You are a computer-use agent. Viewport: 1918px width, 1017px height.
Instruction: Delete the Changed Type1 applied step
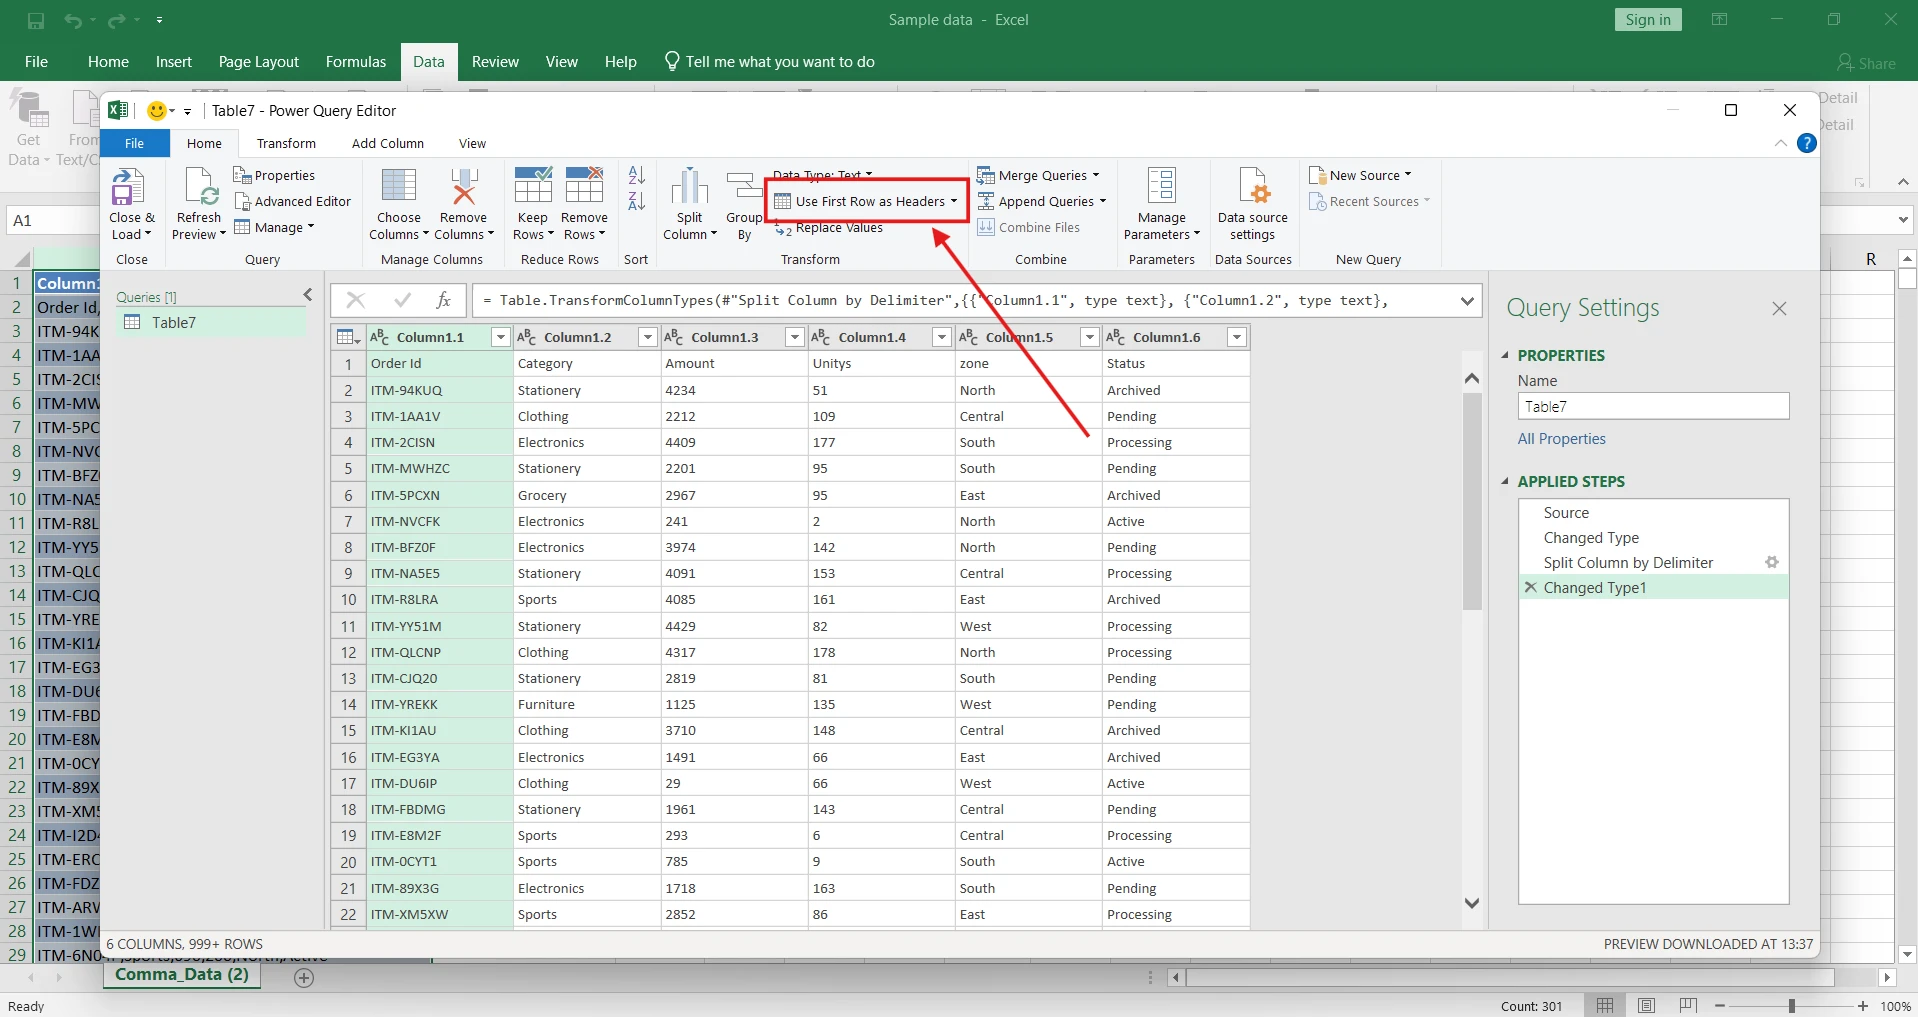(1530, 588)
